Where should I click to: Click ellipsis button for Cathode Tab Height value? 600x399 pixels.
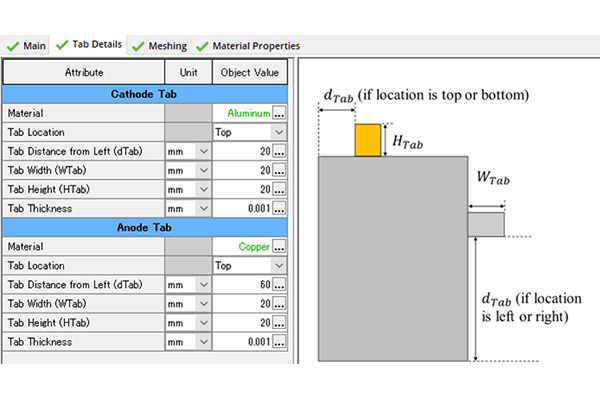point(279,189)
